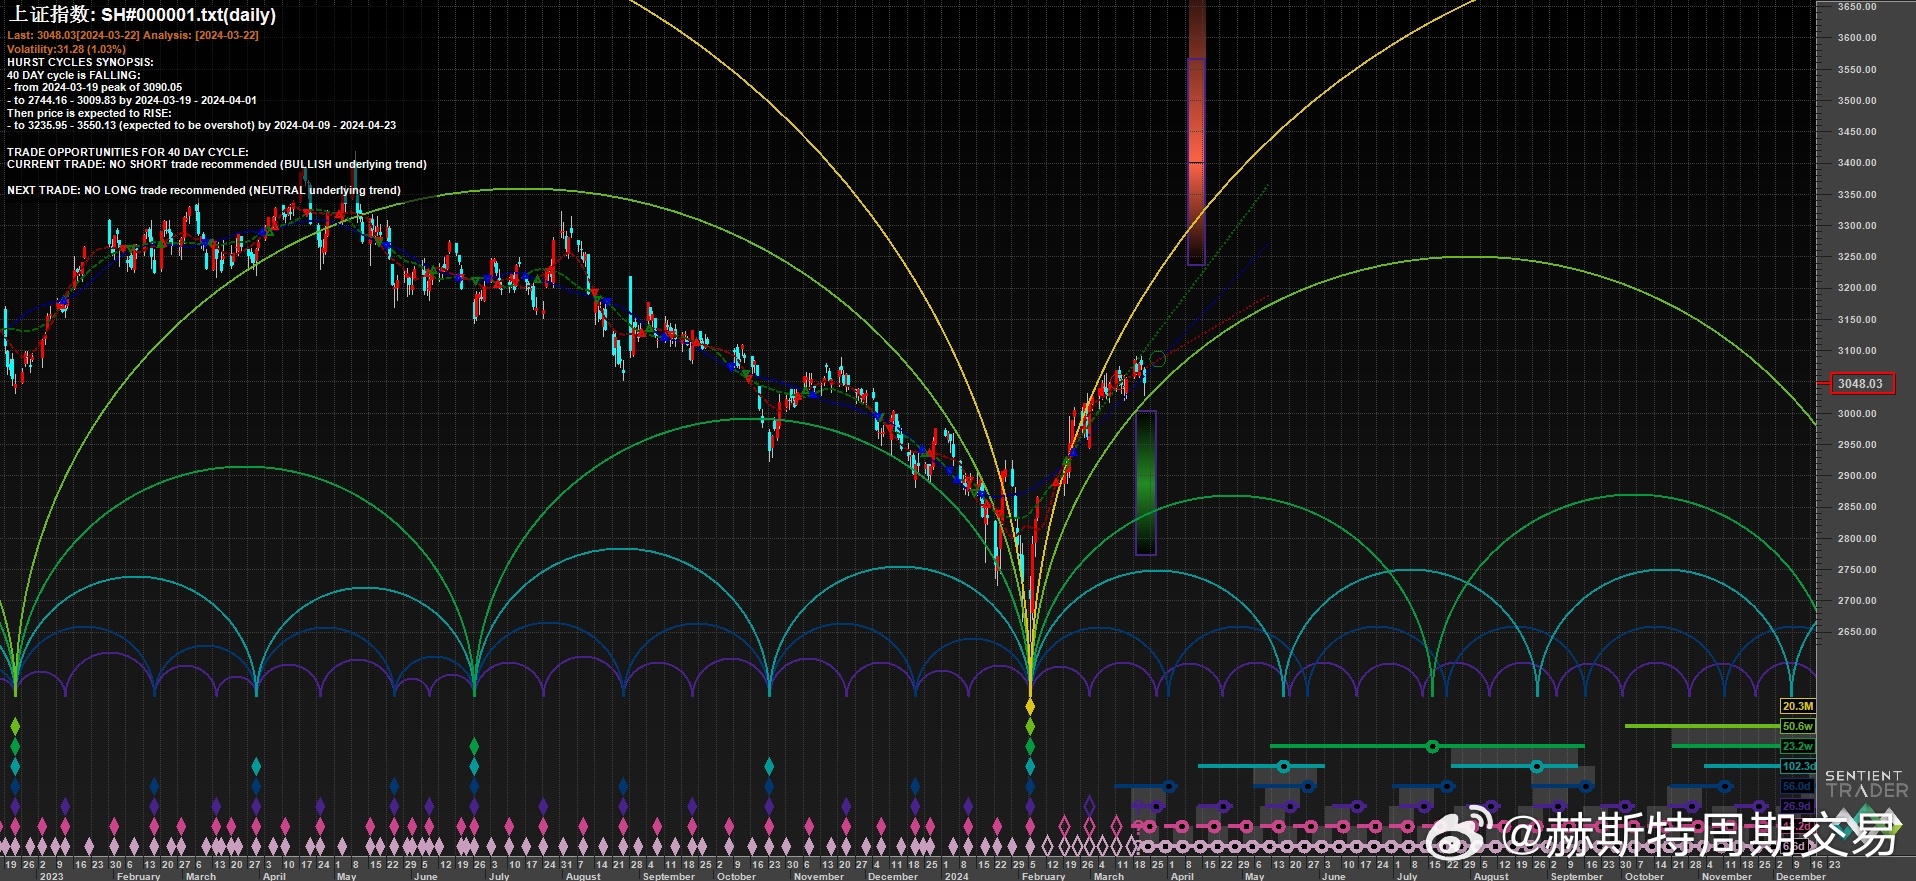Click the 2750.00 price axis label
Viewport: 1916px width, 881px height.
point(1857,570)
